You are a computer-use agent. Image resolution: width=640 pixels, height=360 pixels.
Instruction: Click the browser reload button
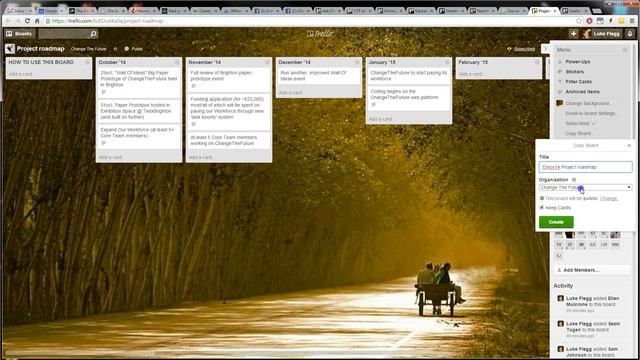pos(27,21)
